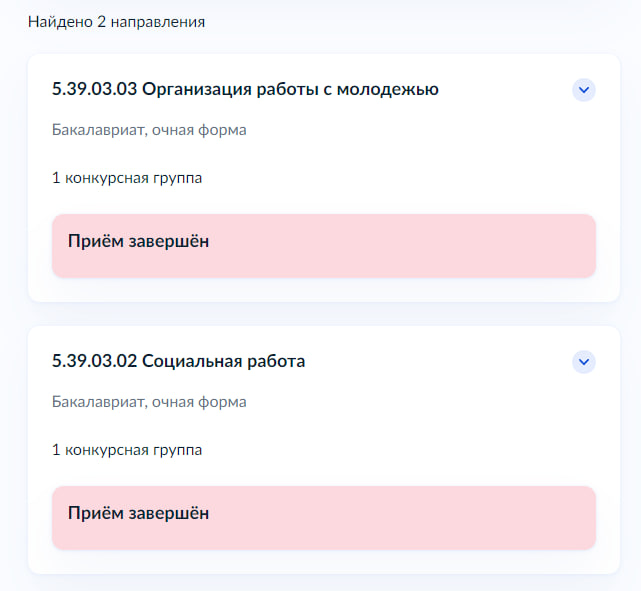Expand the Социальная работа chevron
The image size is (641, 591).
[584, 362]
